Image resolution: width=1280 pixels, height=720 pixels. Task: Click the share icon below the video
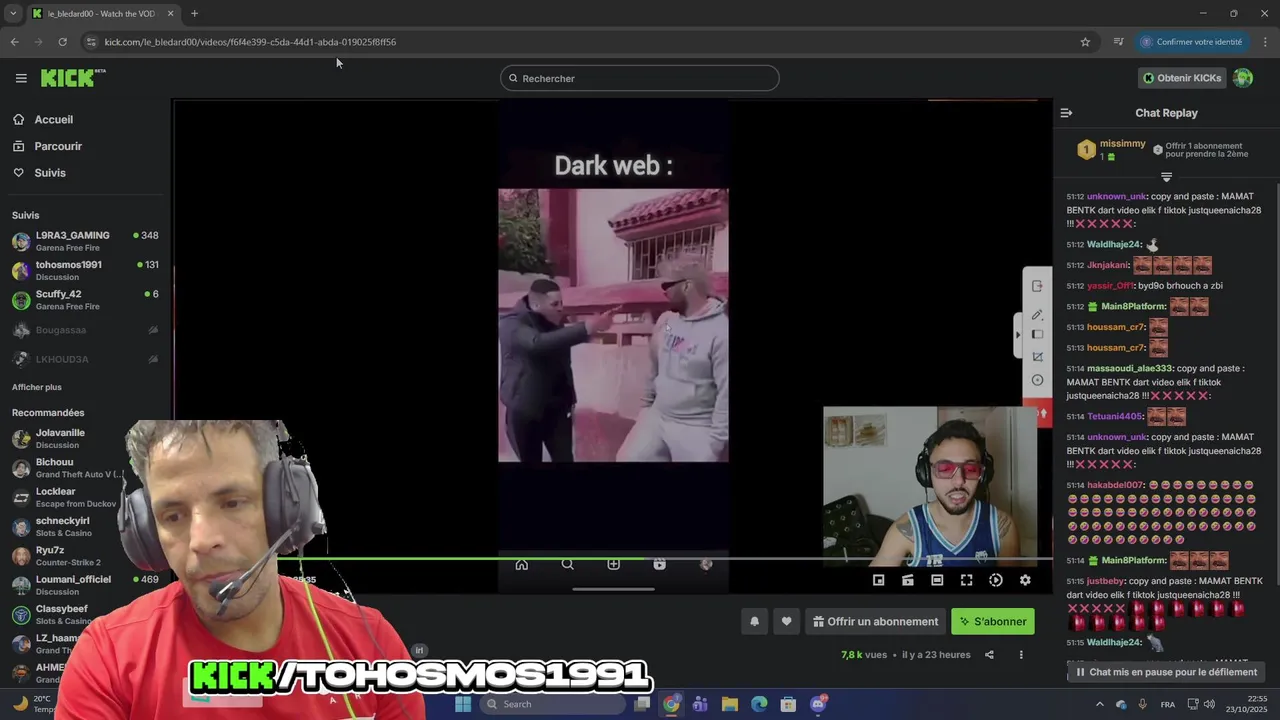989,655
